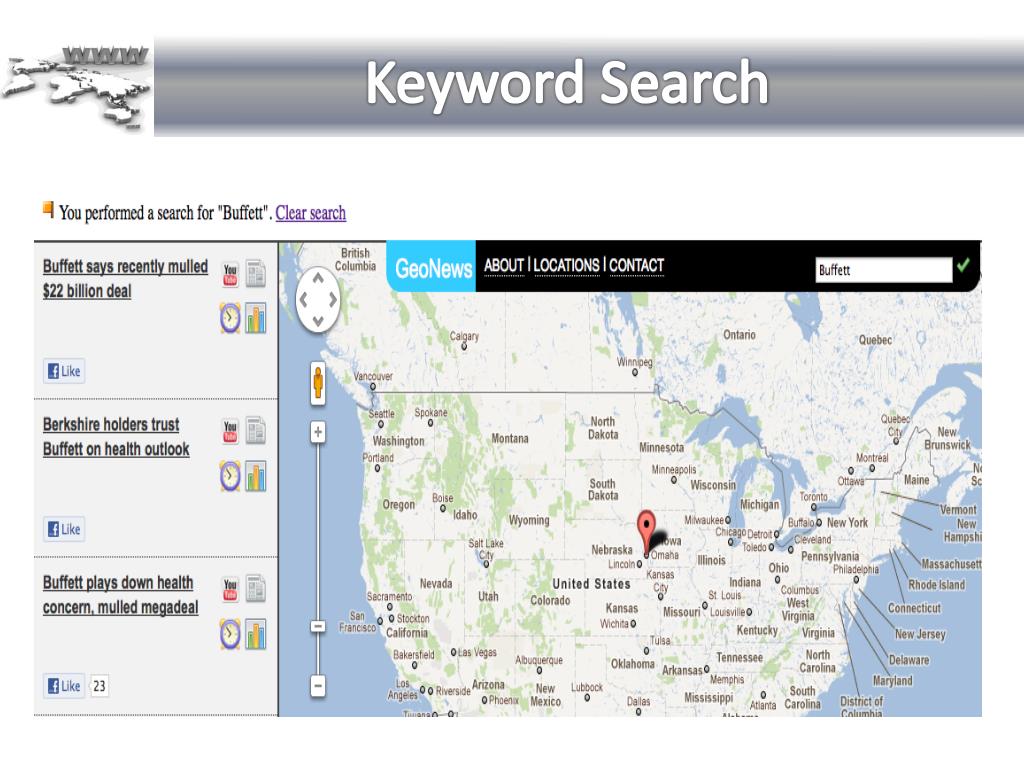Click the "Nebraska" label on the map

(x=612, y=550)
